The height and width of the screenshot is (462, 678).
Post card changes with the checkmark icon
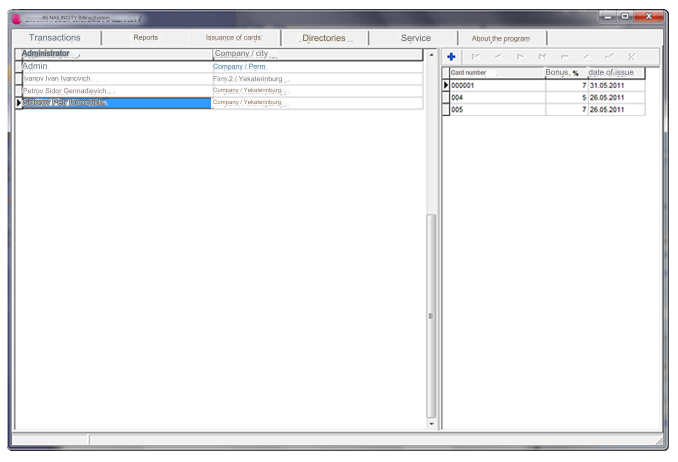click(609, 57)
